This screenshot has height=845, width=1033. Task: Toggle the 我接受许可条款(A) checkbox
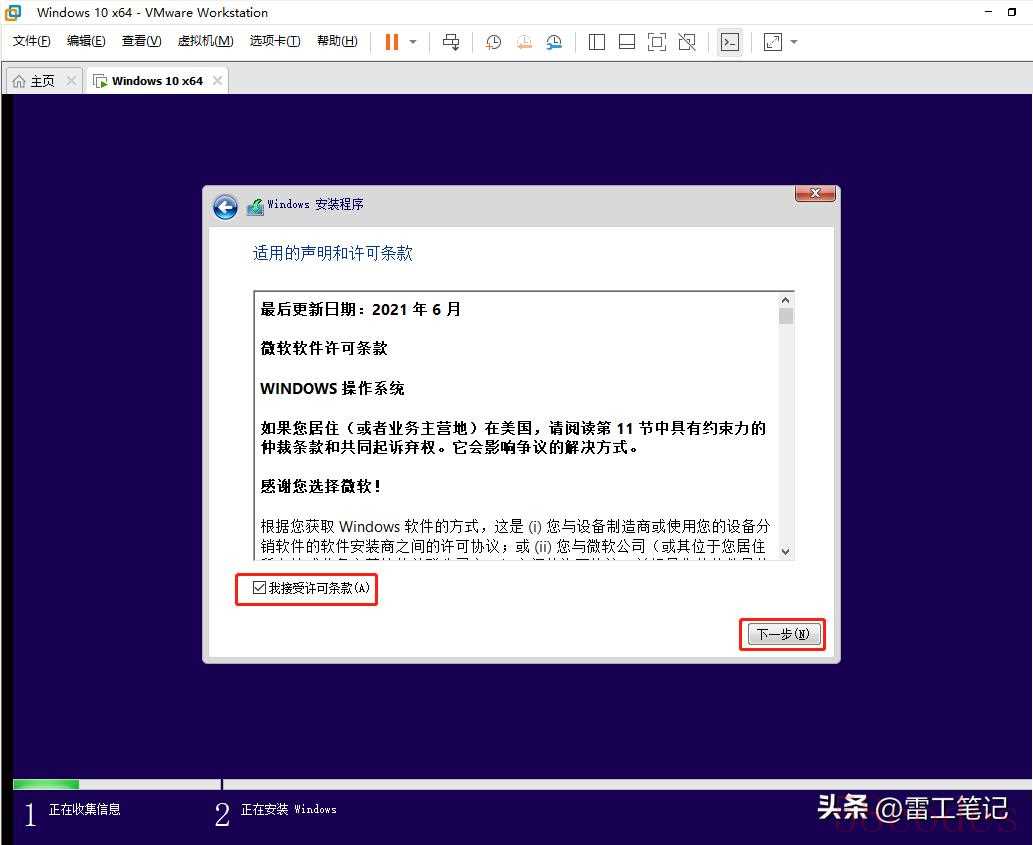pyautogui.click(x=260, y=587)
